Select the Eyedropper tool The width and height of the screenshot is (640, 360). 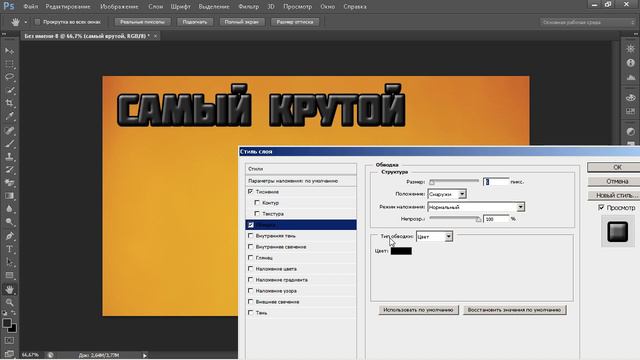pos(9,116)
